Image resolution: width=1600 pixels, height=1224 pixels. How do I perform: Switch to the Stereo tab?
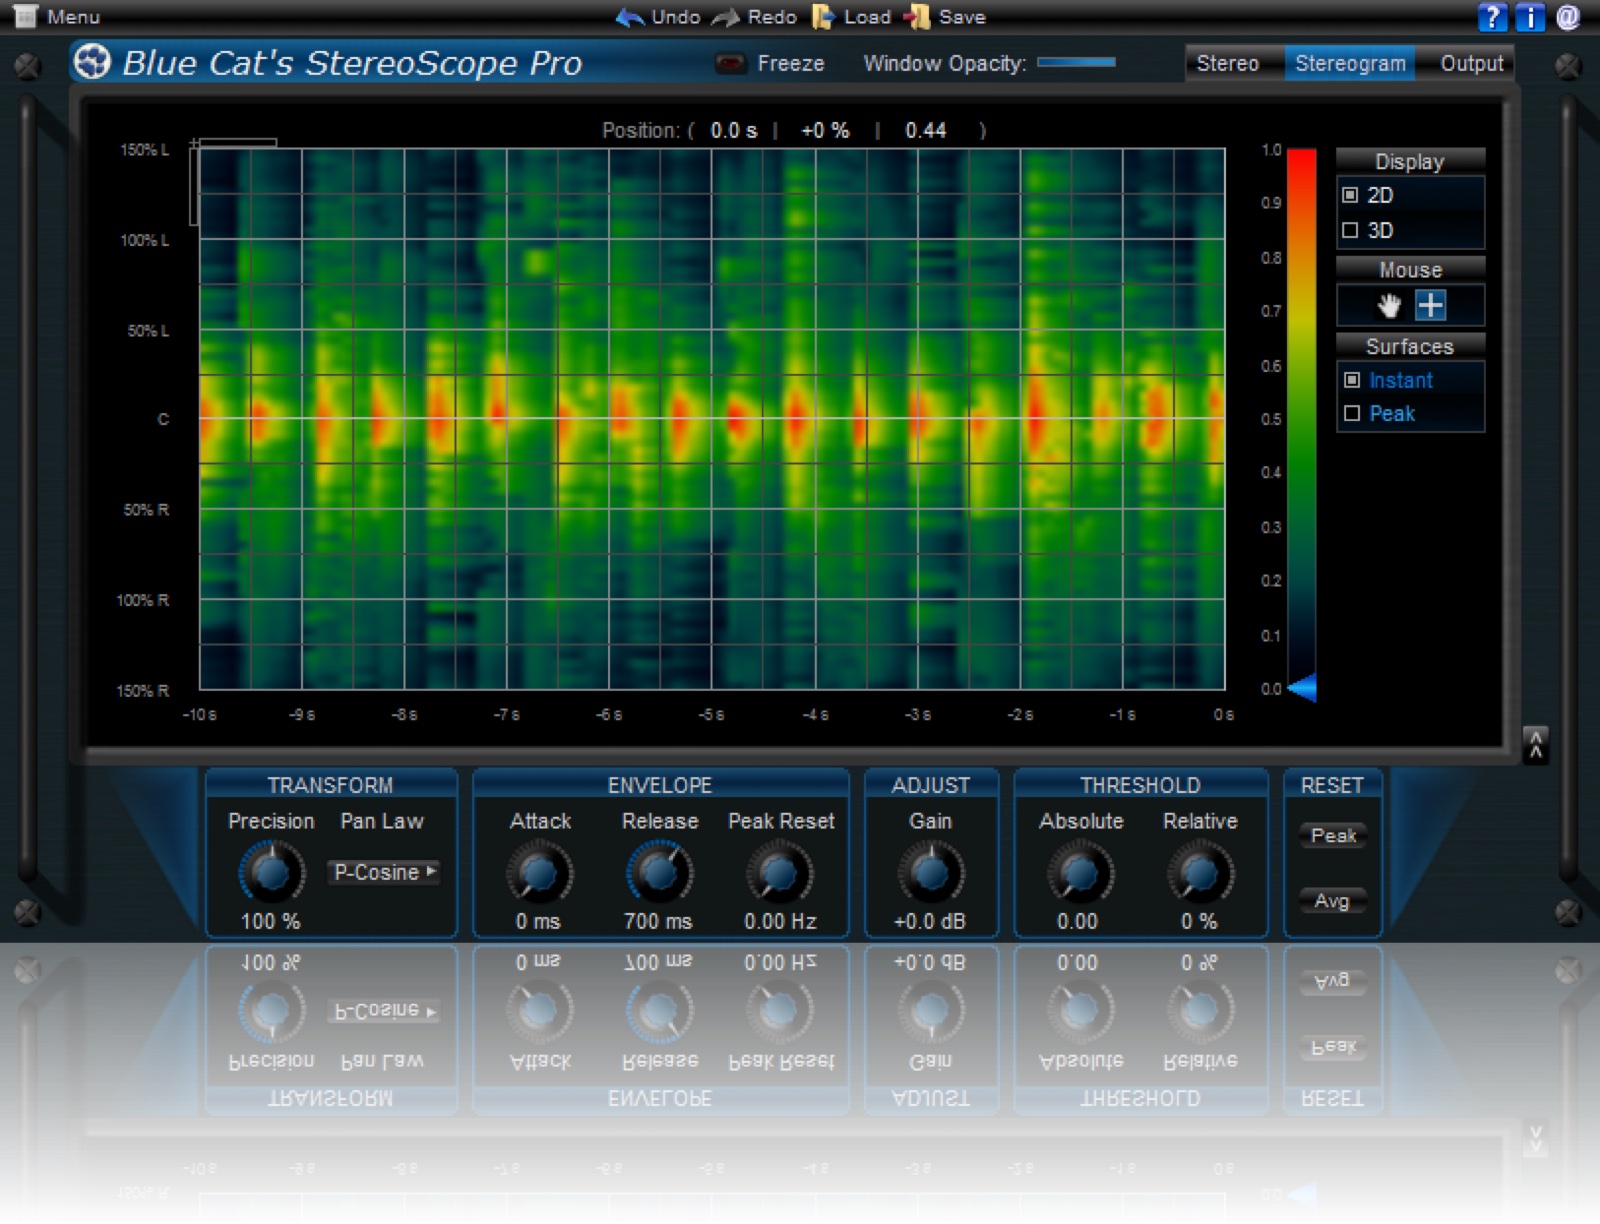click(x=1227, y=63)
